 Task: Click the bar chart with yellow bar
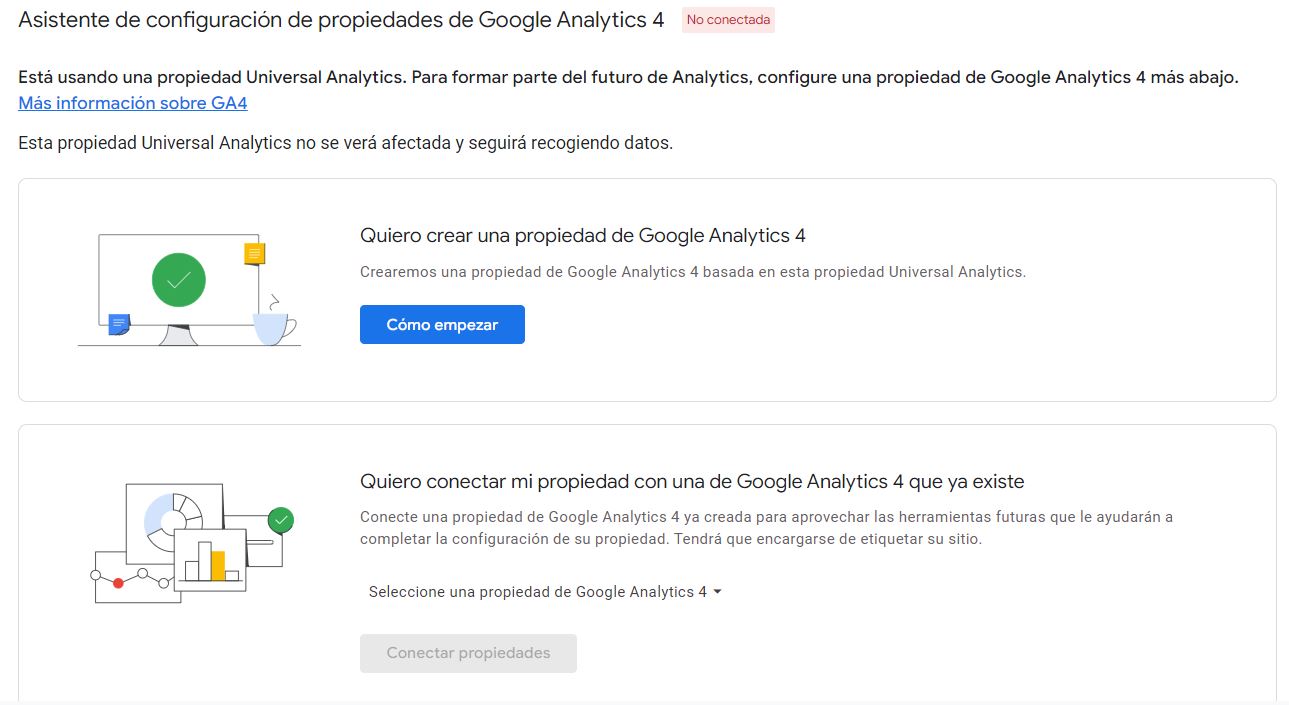pos(210,560)
